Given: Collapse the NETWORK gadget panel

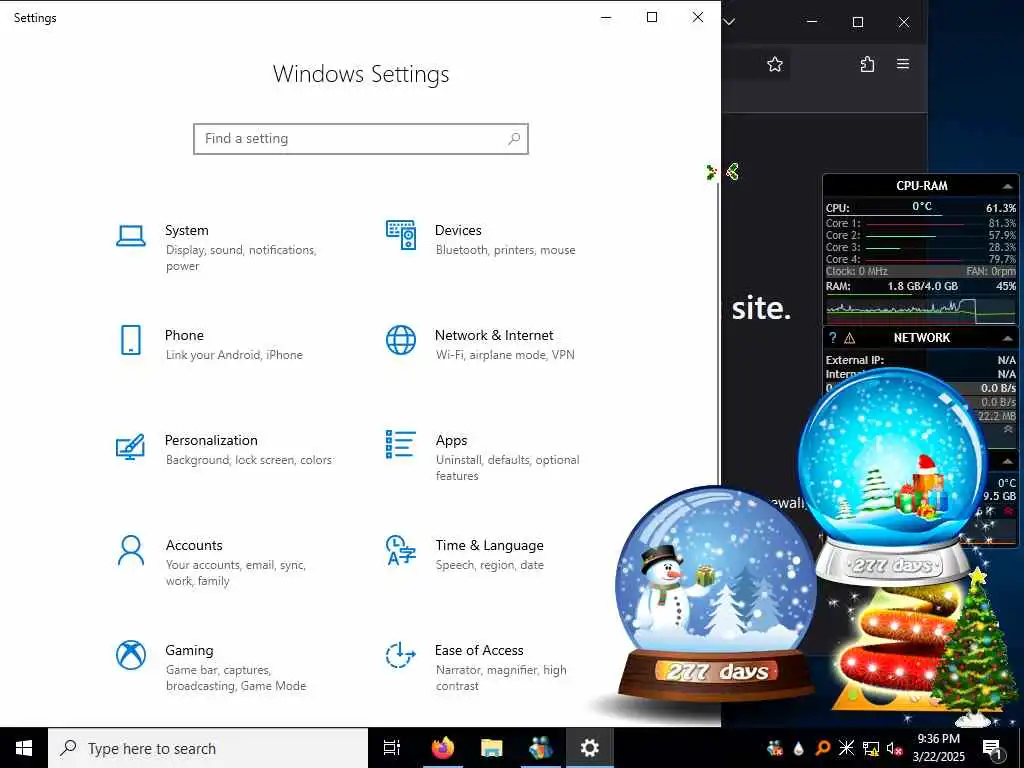Looking at the screenshot, I should click(x=1008, y=338).
